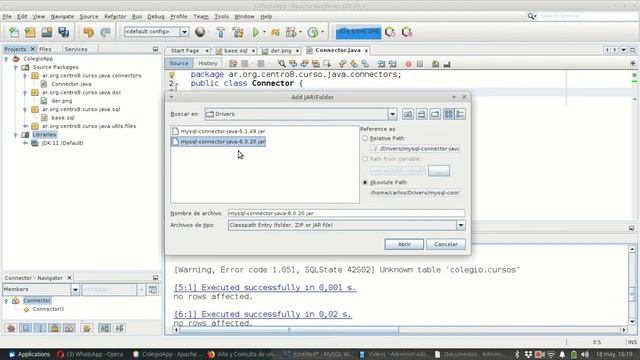The image size is (640, 360).
Task: Open the Buscar en folder dropdown
Action: 392,114
